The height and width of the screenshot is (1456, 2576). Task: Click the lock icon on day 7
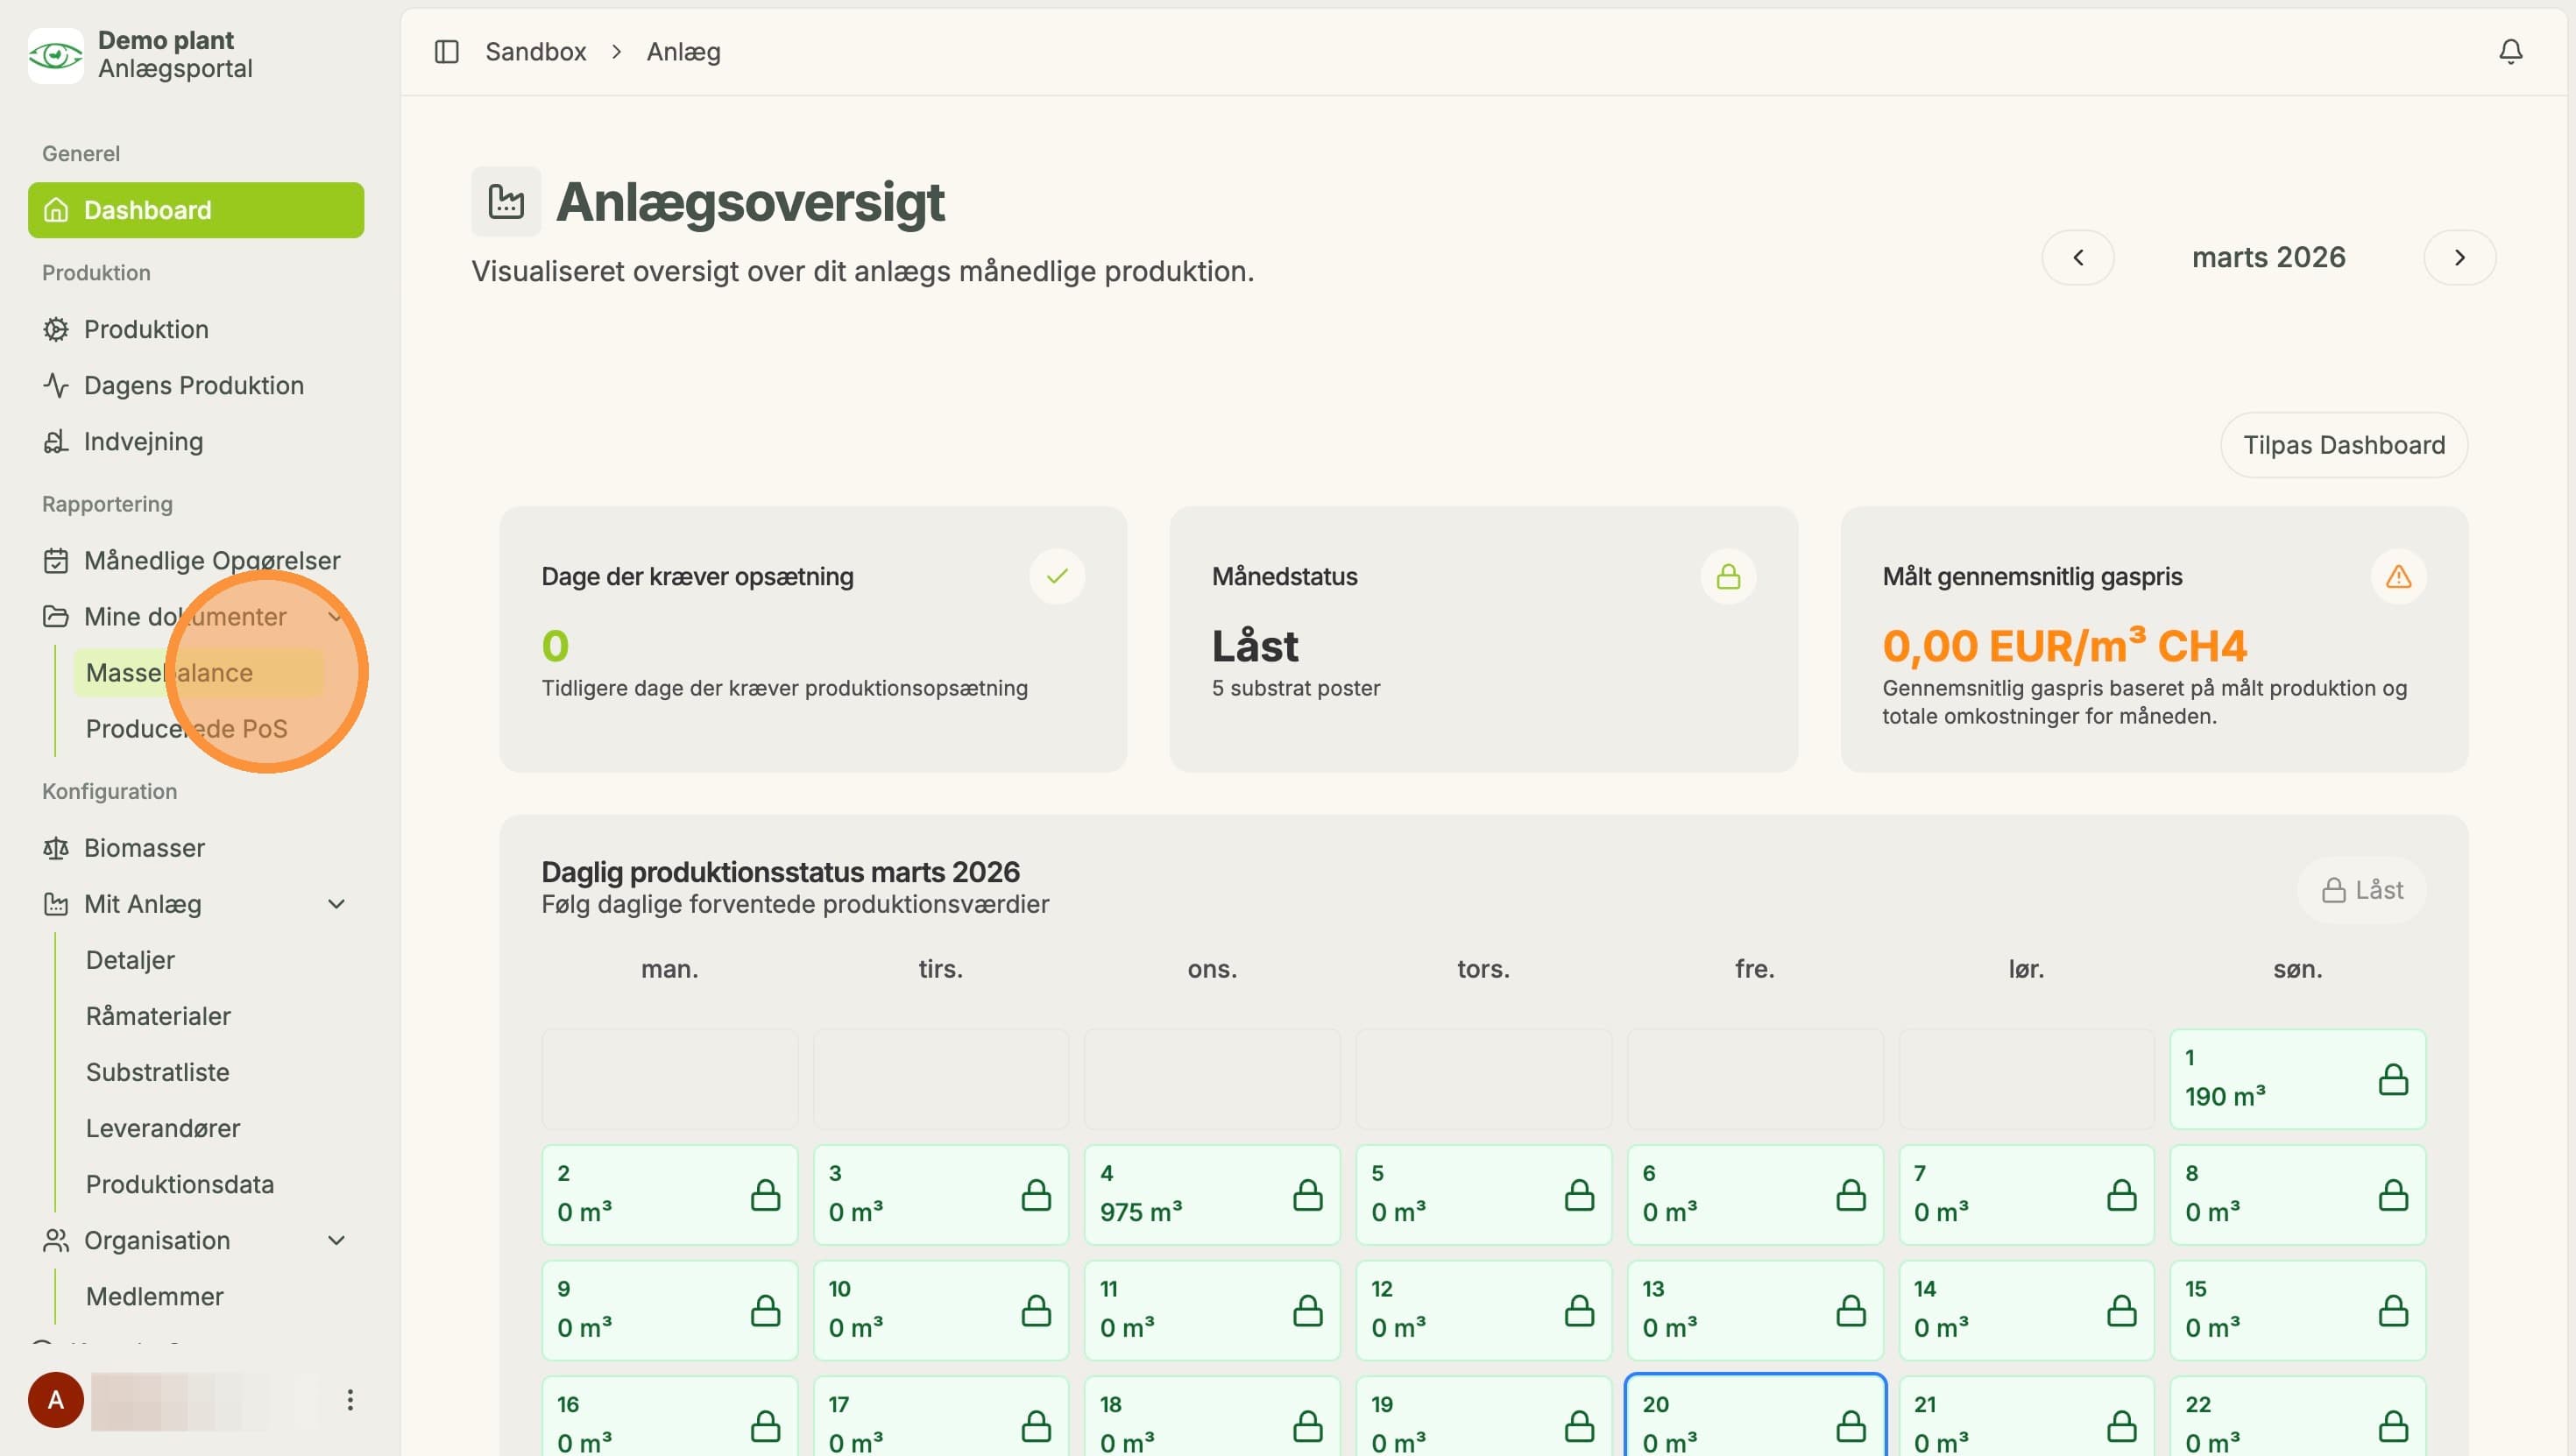point(2121,1194)
